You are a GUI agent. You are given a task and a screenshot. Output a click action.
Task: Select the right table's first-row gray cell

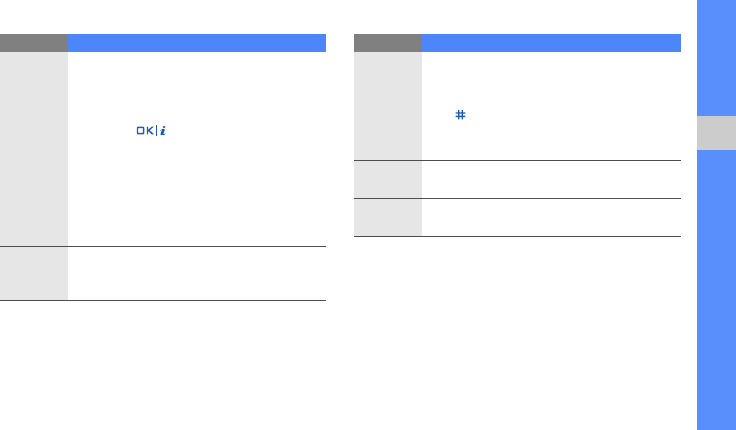point(388,106)
